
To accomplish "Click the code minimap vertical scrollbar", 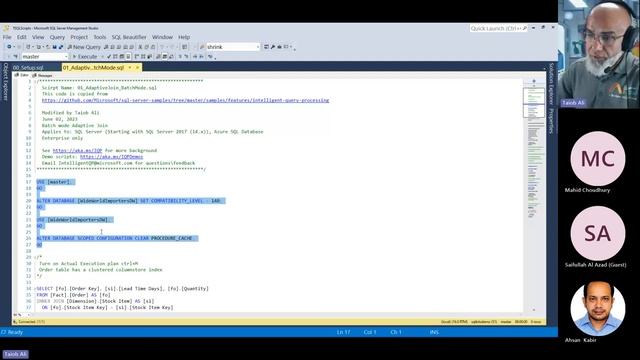I will 534,196.
